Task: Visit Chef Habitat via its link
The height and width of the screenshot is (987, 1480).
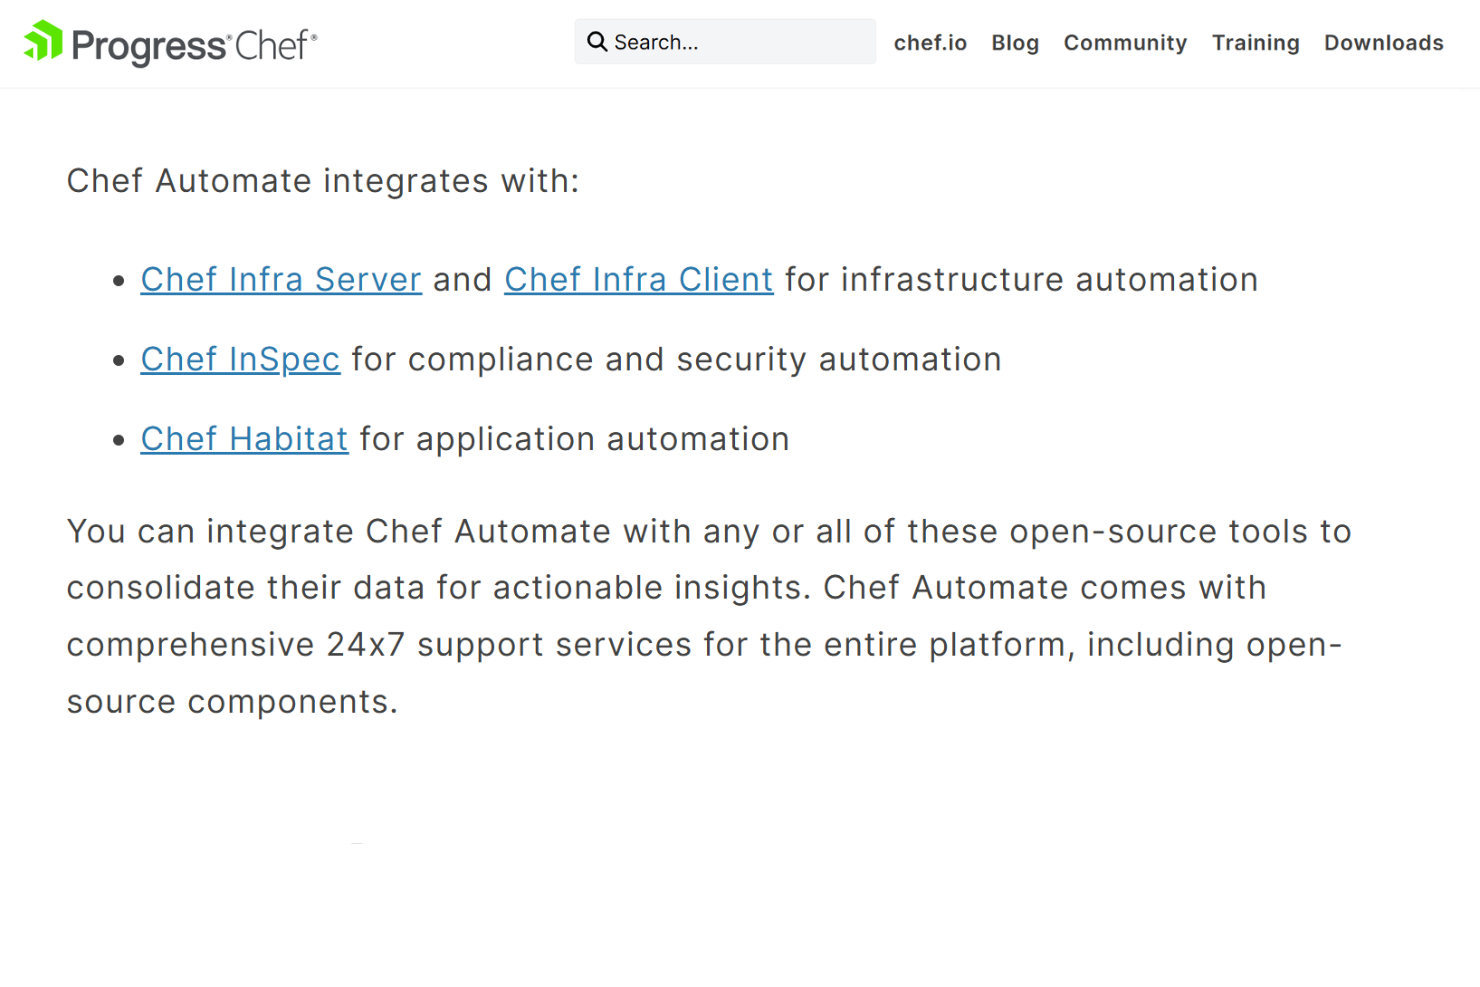Action: tap(244, 438)
